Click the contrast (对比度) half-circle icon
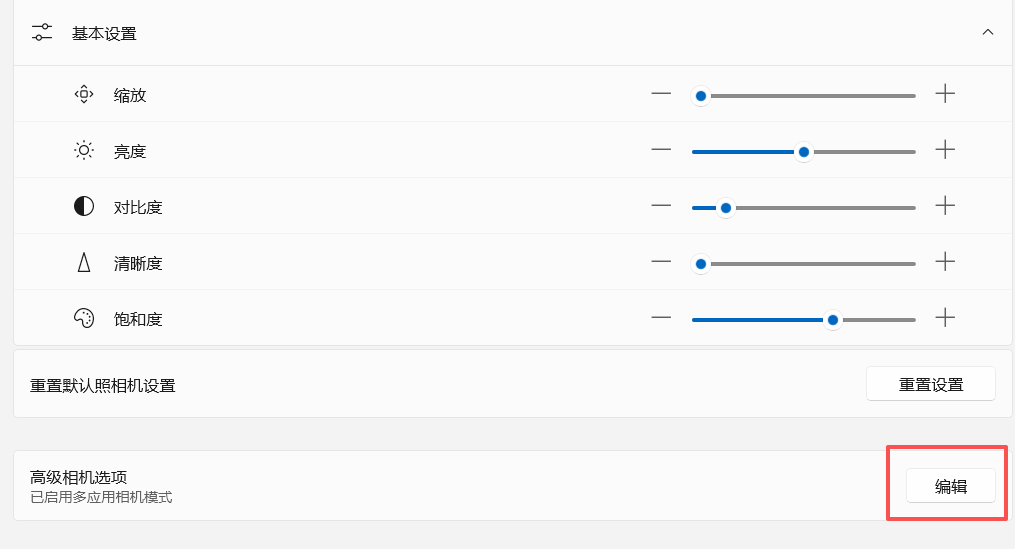Image resolution: width=1015 pixels, height=549 pixels. pyautogui.click(x=84, y=207)
